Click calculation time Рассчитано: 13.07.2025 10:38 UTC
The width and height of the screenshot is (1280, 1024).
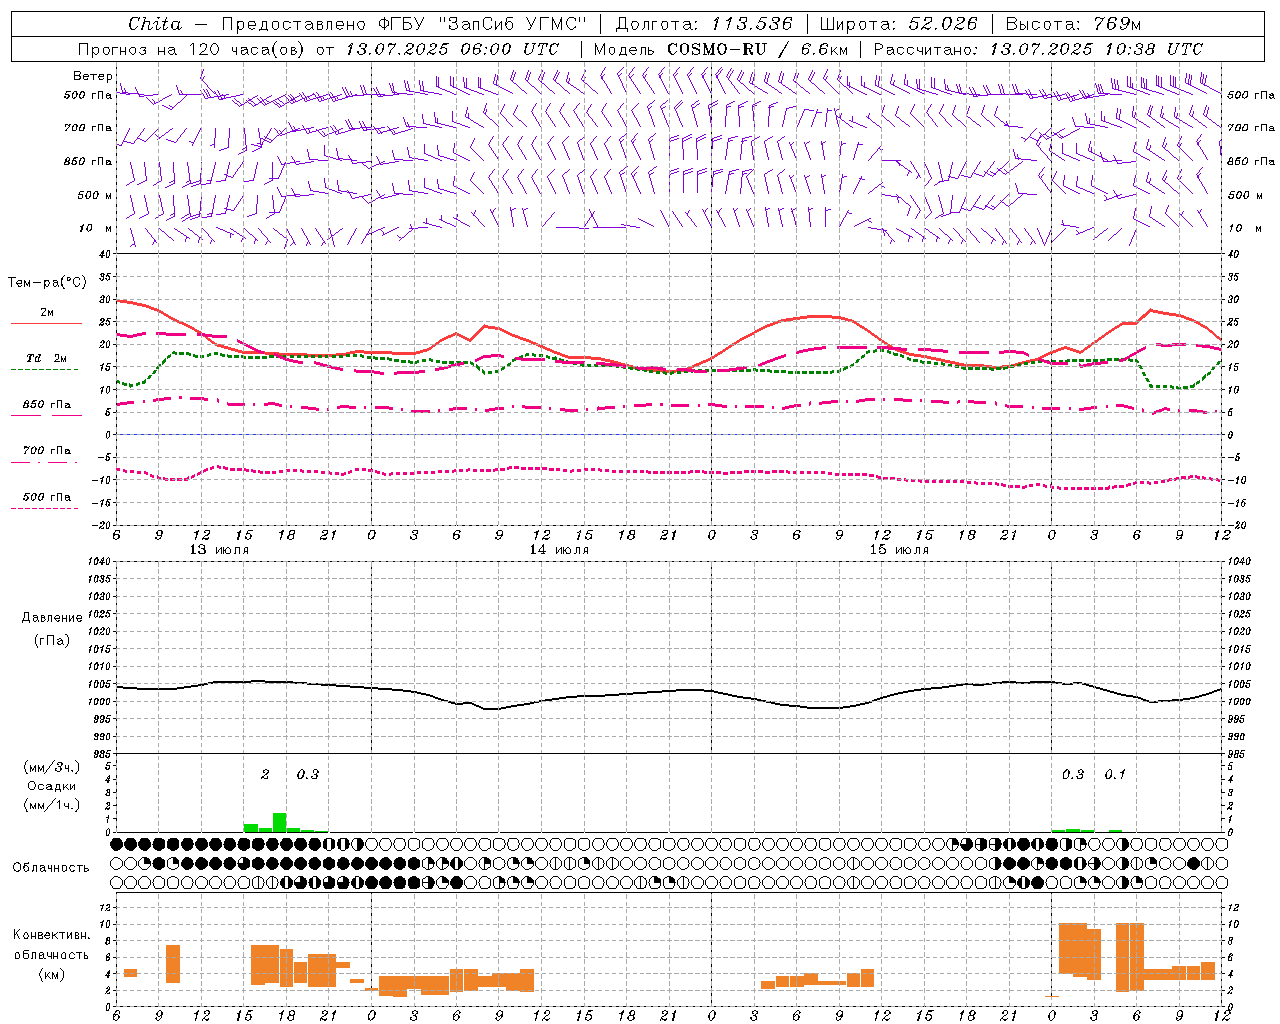point(1038,49)
